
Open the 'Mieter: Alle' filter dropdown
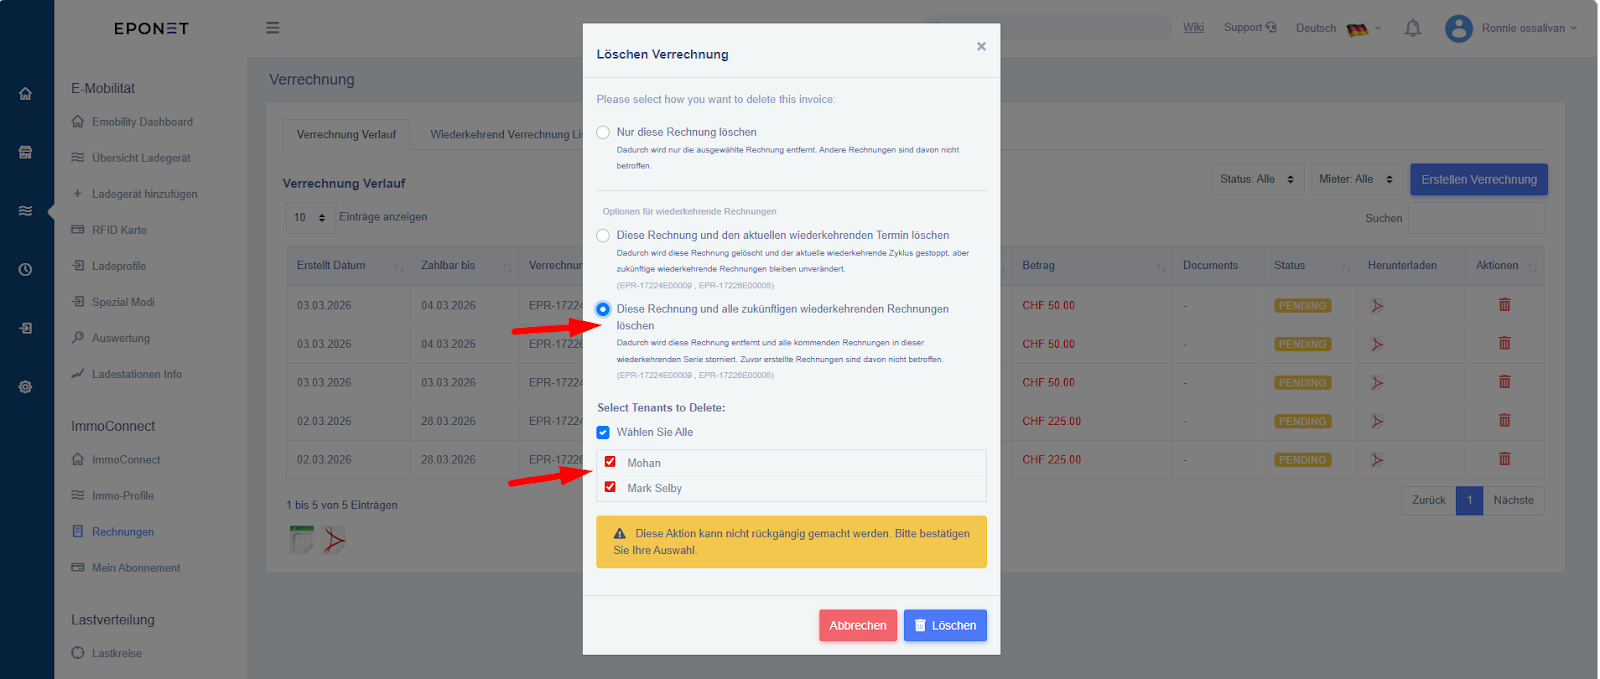click(x=1356, y=179)
